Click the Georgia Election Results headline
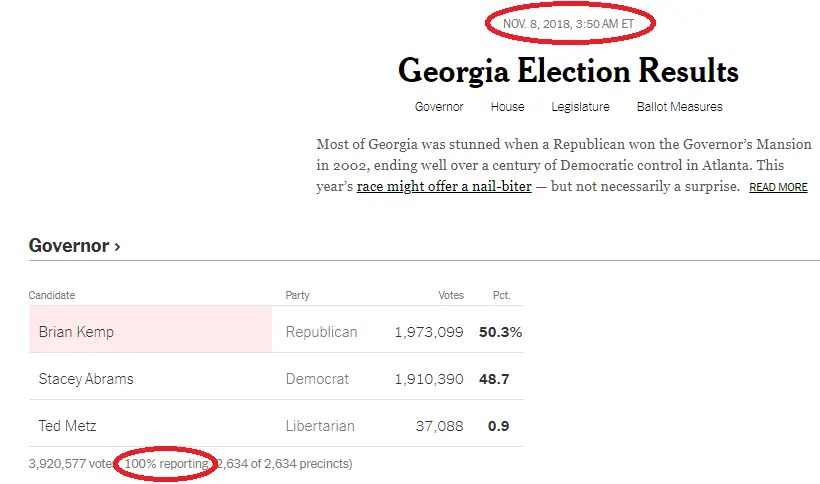This screenshot has height=484, width=820. coord(568,71)
